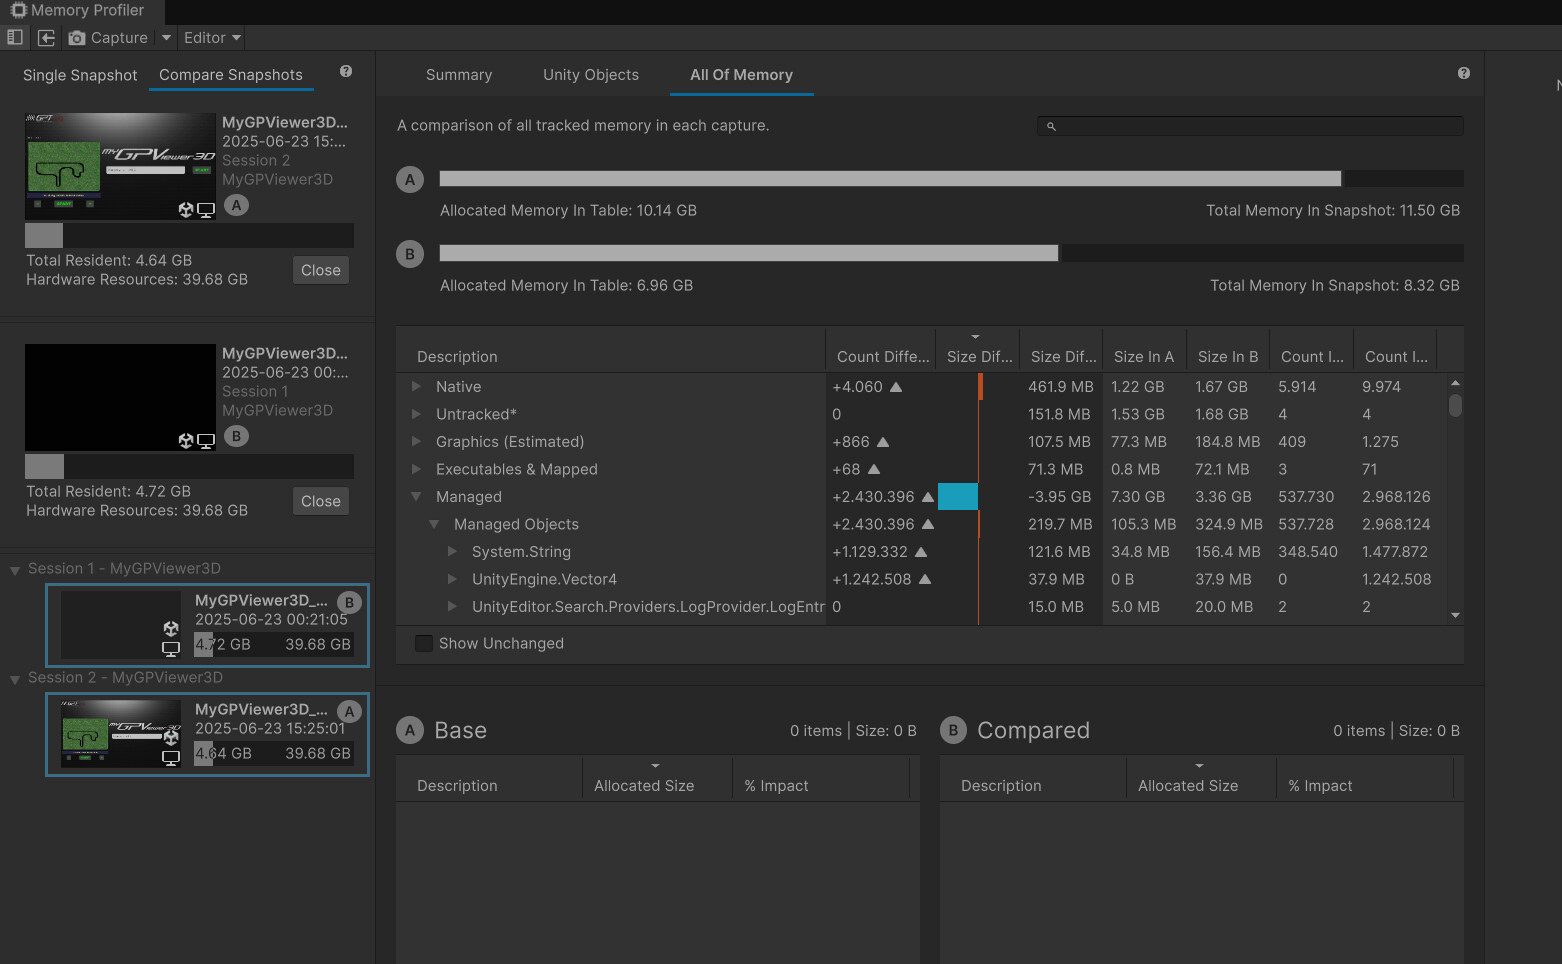1562x964 pixels.
Task: Enable the Show Unchanged checkbox
Action: click(x=424, y=643)
